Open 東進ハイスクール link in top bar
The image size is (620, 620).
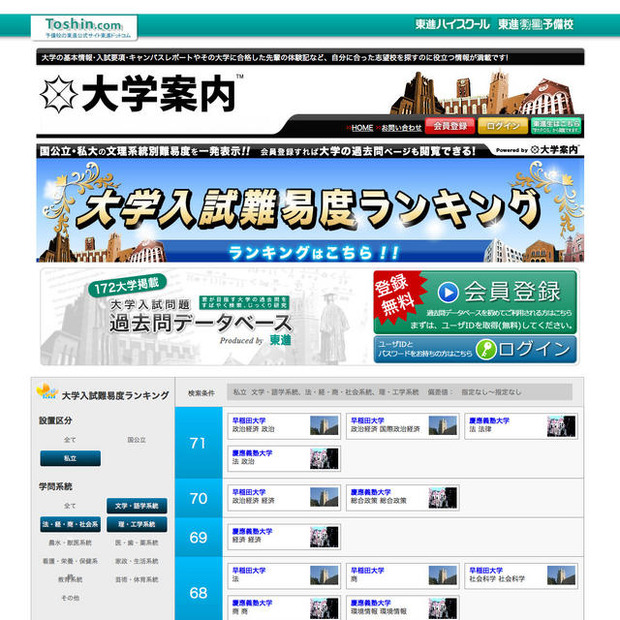click(x=452, y=25)
